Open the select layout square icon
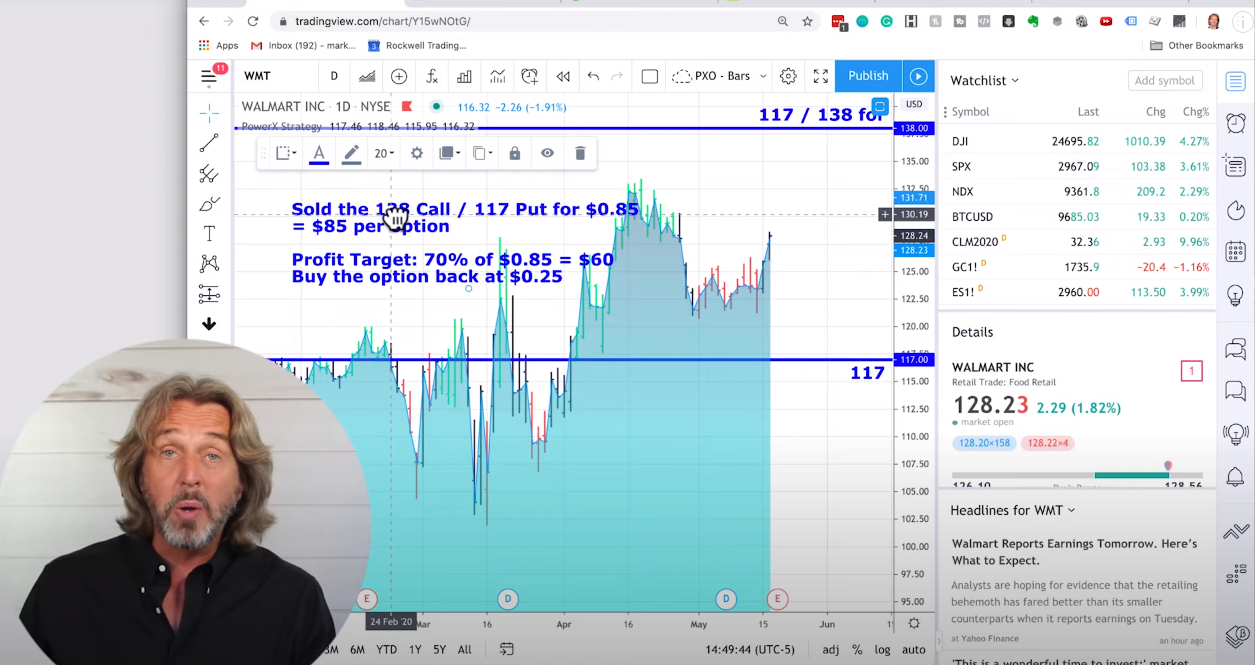Viewport: 1255px width, 665px height. (x=649, y=76)
